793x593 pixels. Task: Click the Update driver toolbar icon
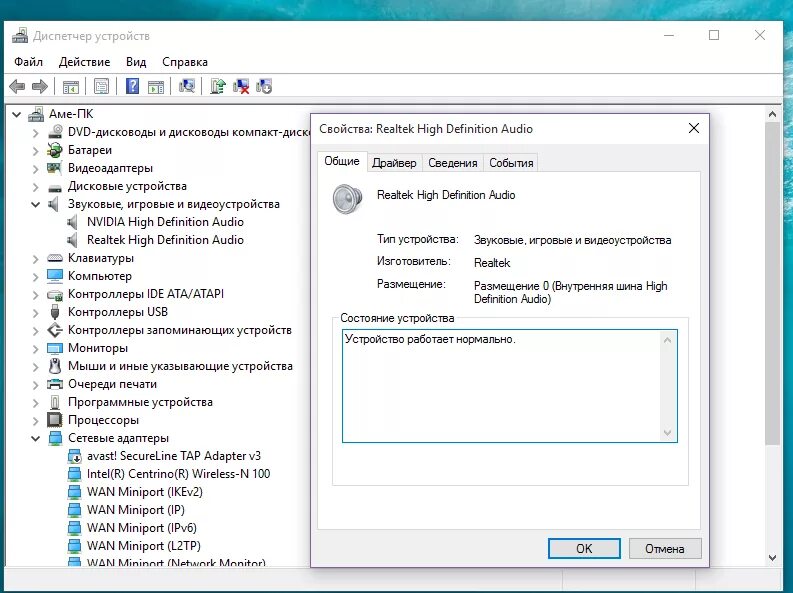tap(217, 86)
